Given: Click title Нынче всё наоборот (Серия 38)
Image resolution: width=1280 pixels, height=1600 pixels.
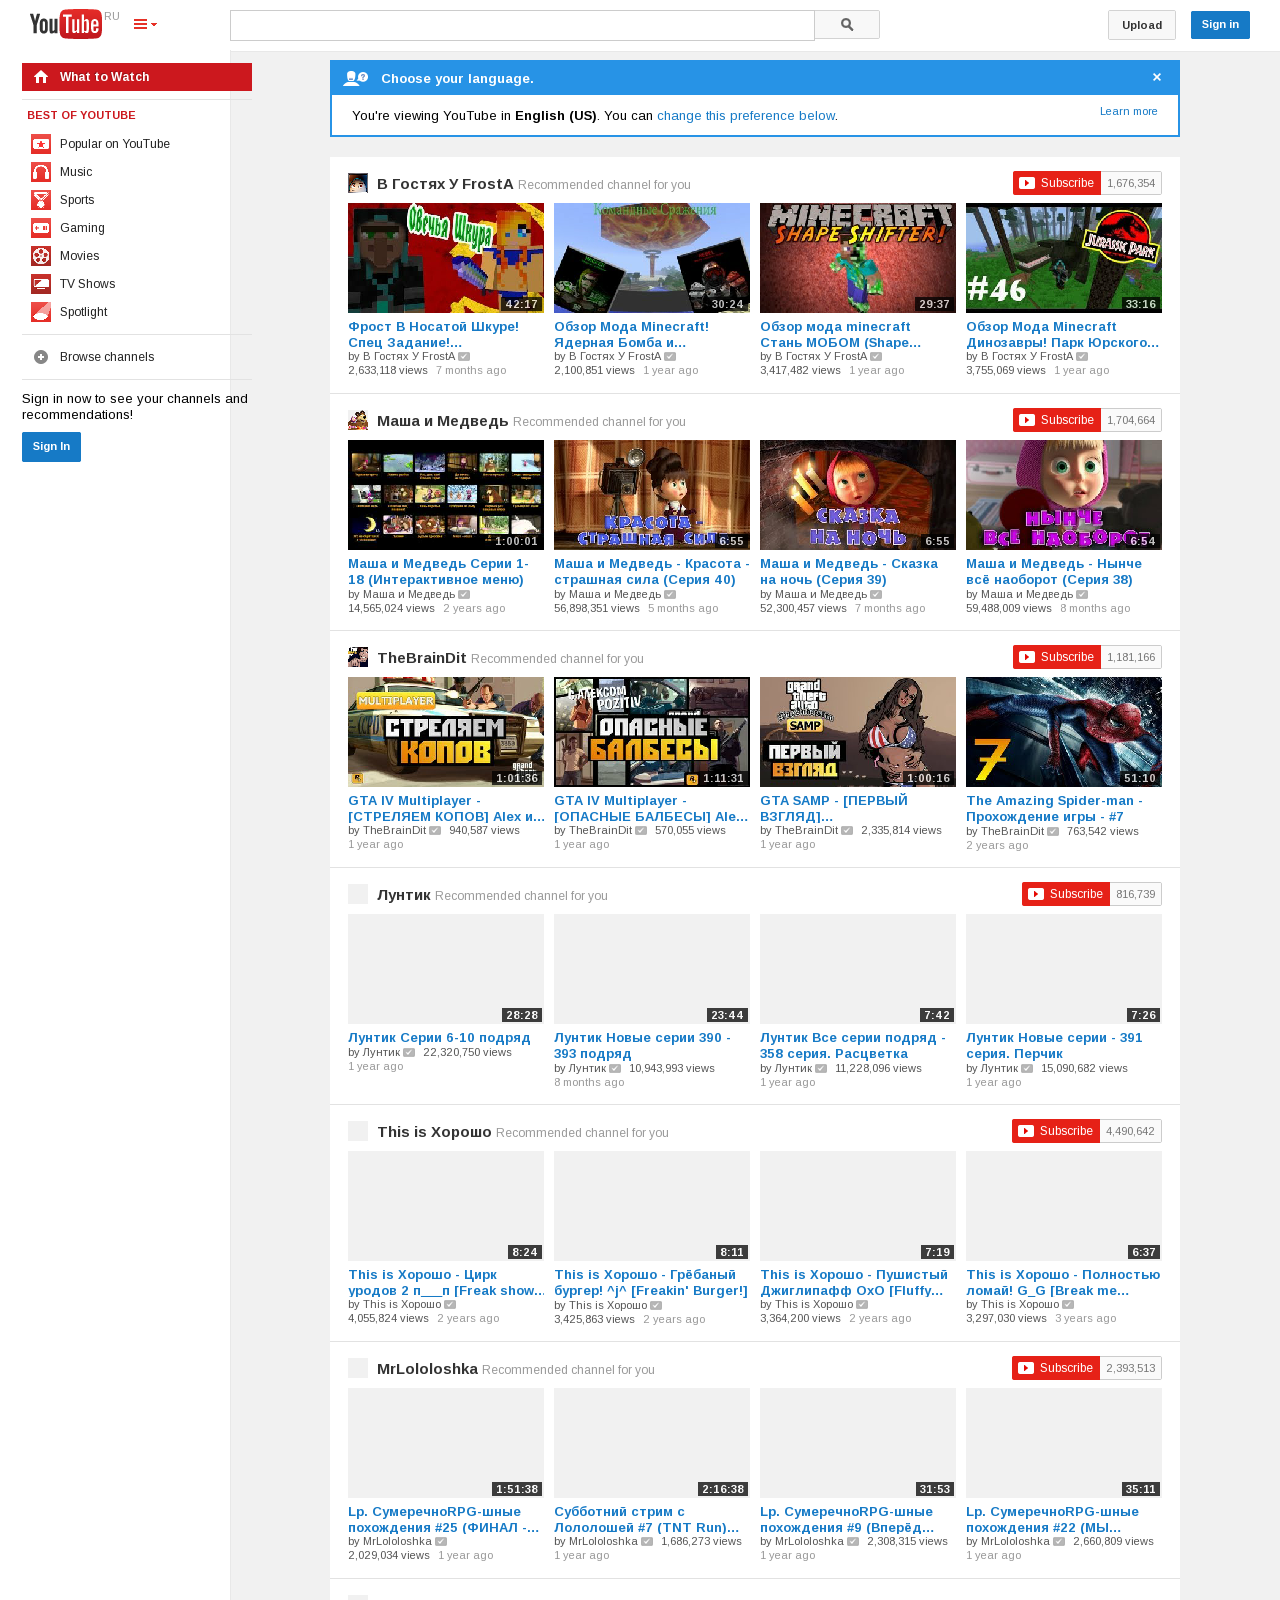Looking at the screenshot, I should (x=1054, y=572).
